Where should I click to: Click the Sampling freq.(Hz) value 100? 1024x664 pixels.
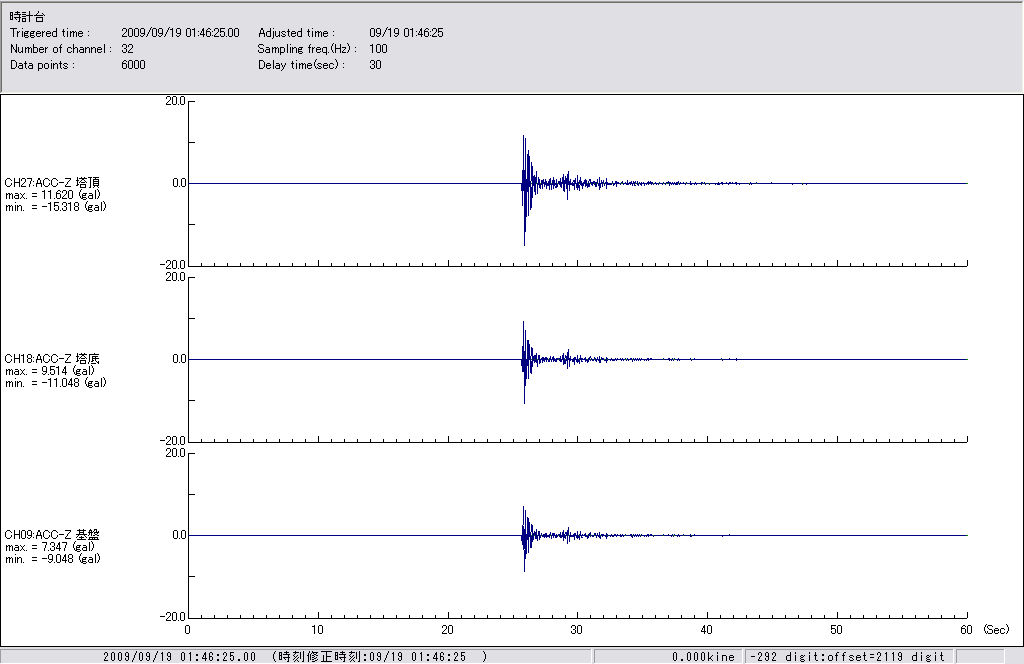coord(378,49)
